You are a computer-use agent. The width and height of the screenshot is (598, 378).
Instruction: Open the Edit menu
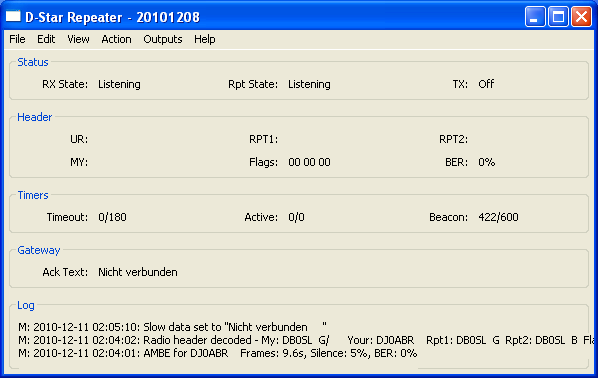(46, 39)
